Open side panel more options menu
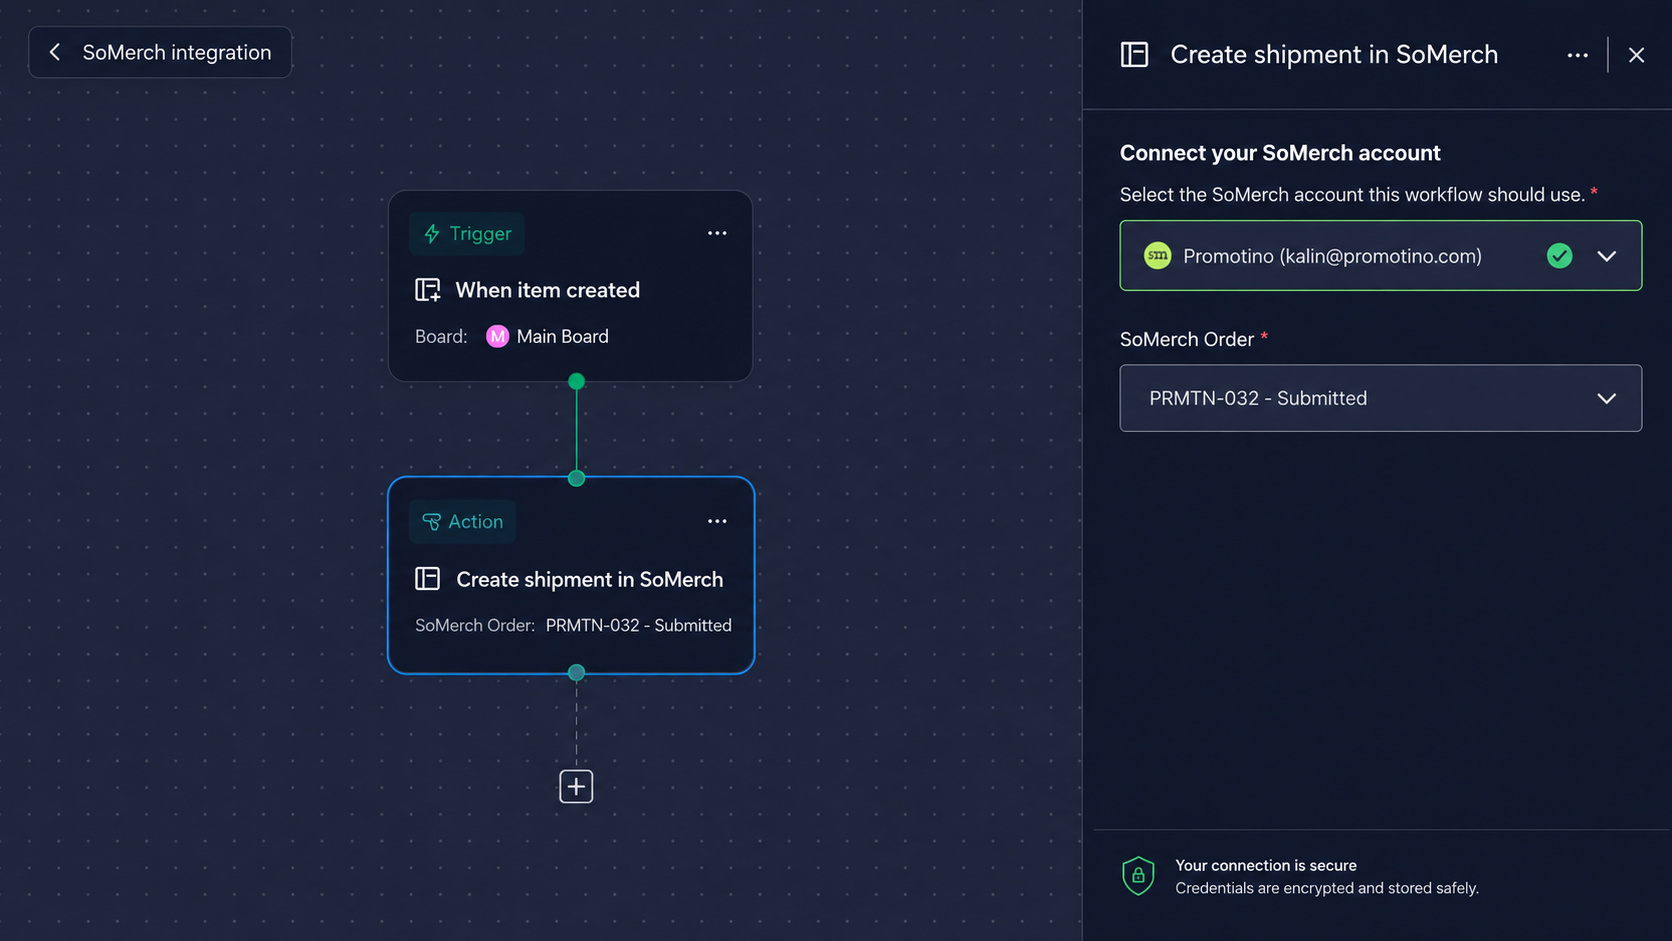The height and width of the screenshot is (941, 1672). (x=1578, y=55)
